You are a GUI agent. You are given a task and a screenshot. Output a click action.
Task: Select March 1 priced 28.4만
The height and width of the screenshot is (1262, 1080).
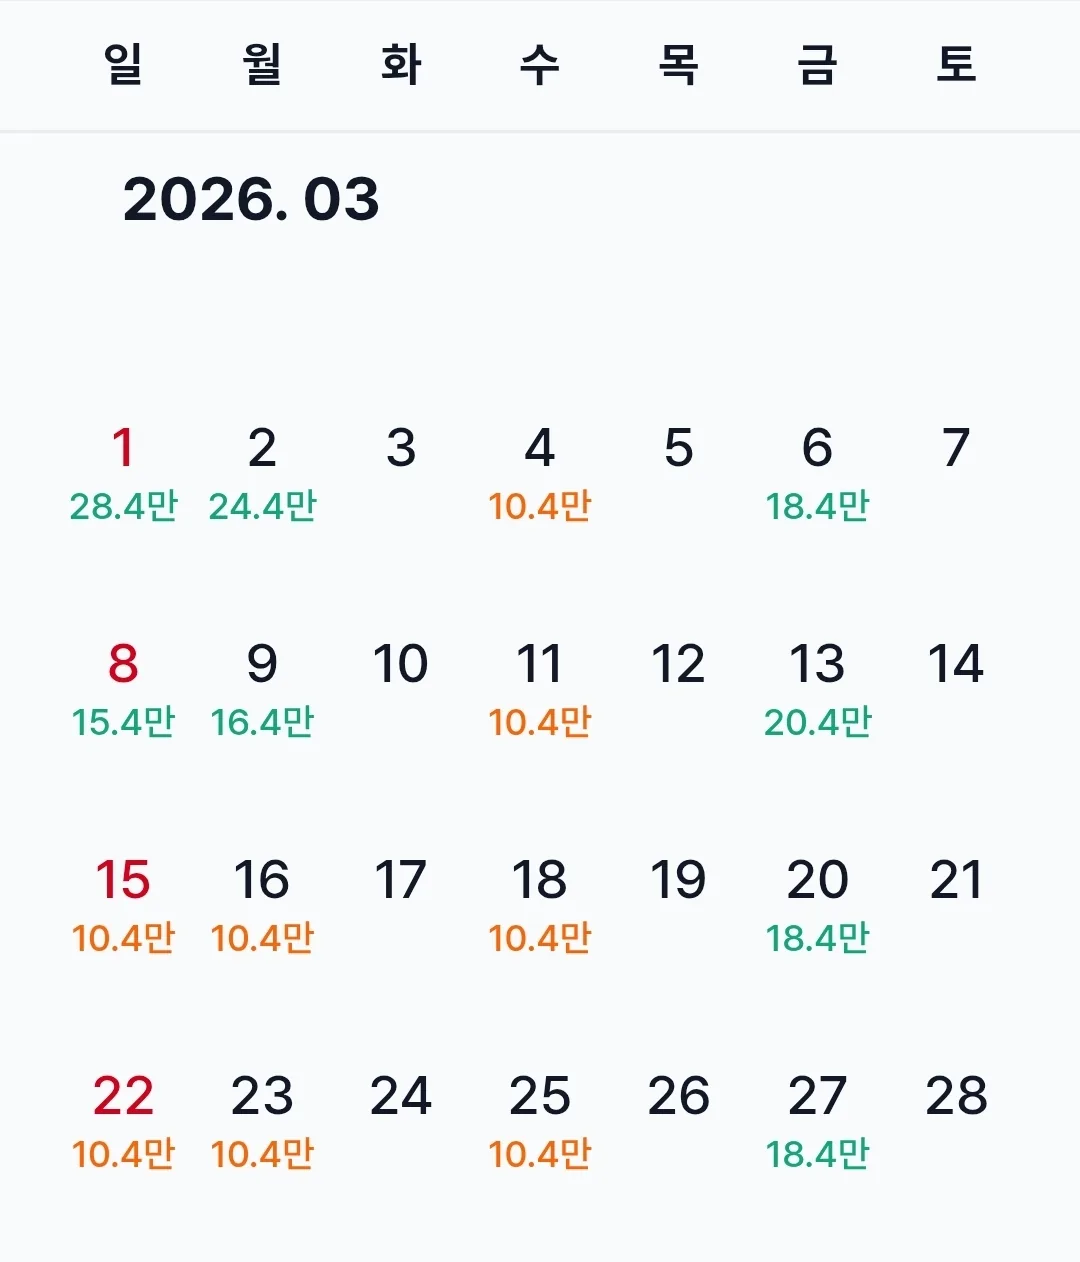tap(123, 474)
